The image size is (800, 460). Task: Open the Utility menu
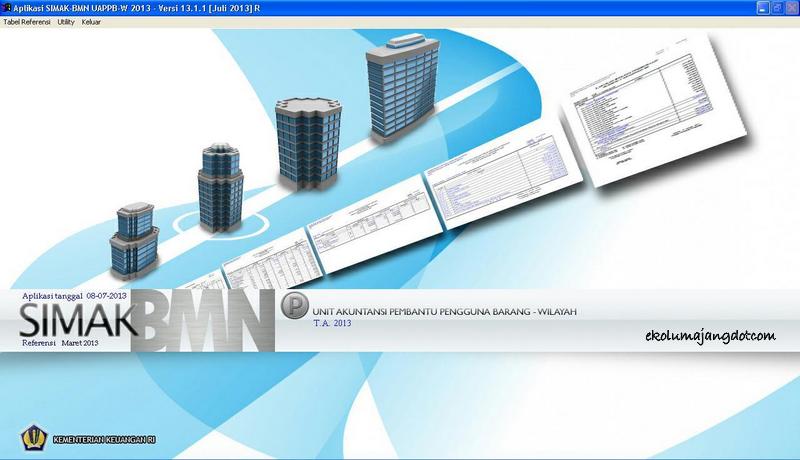point(66,21)
